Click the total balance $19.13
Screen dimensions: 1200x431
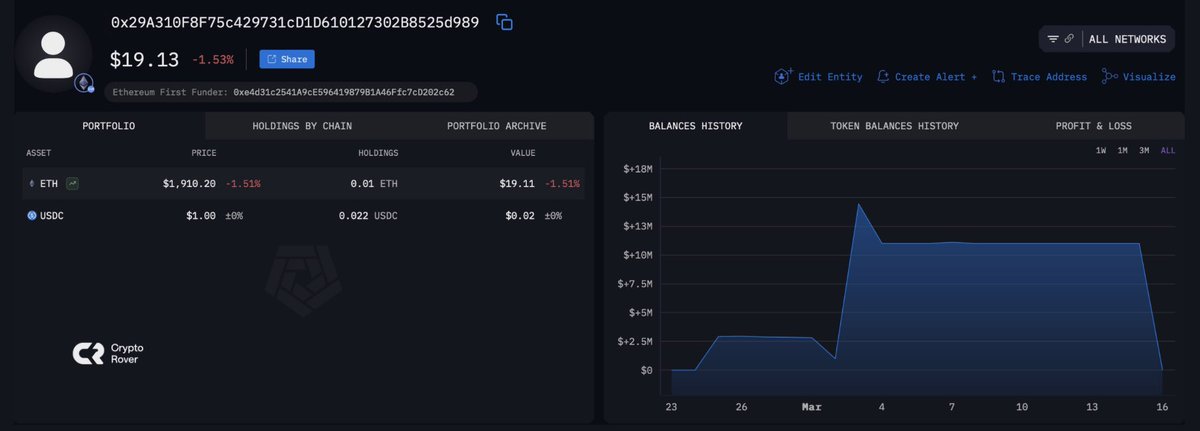144,59
